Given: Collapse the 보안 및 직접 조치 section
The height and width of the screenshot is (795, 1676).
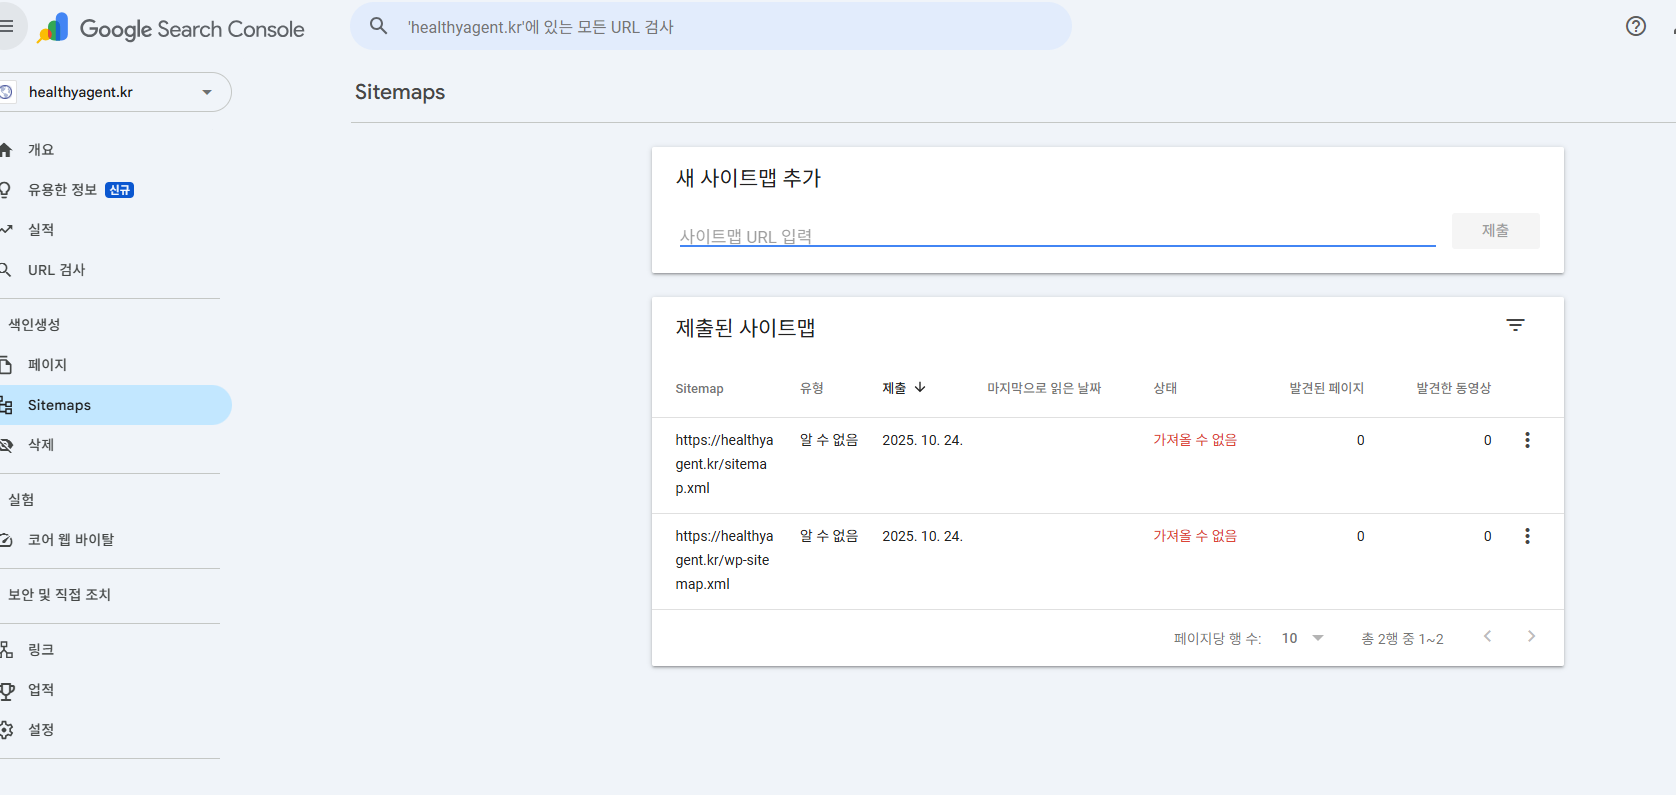Looking at the screenshot, I should (59, 595).
